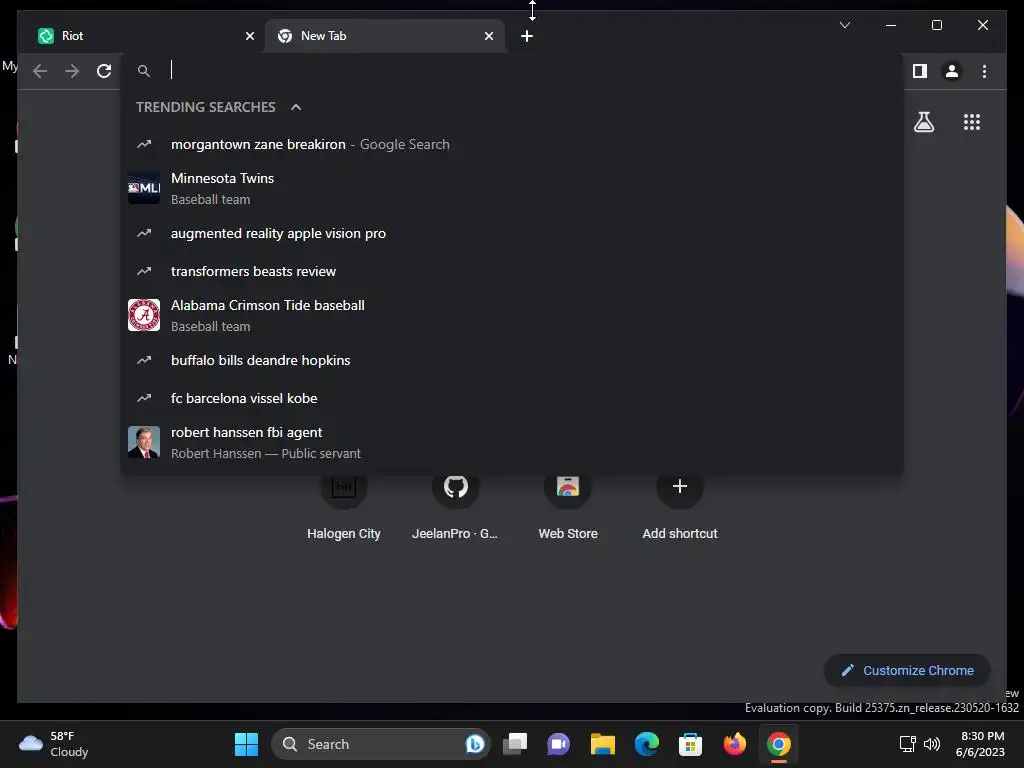Click the MLB logo thumbnail
This screenshot has height=768, width=1024.
coord(144,188)
